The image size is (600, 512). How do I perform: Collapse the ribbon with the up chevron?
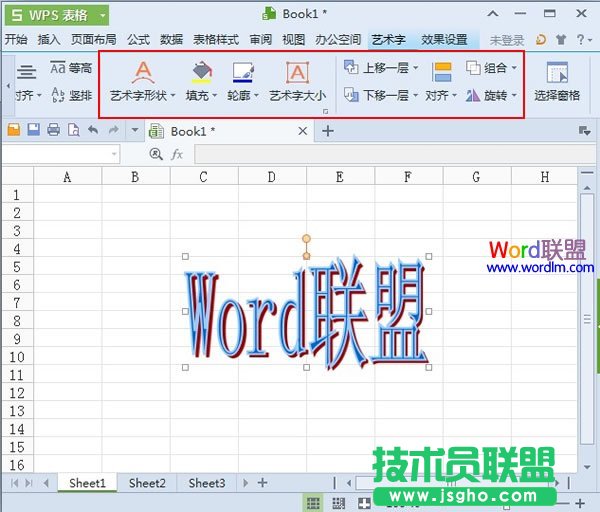coord(493,14)
